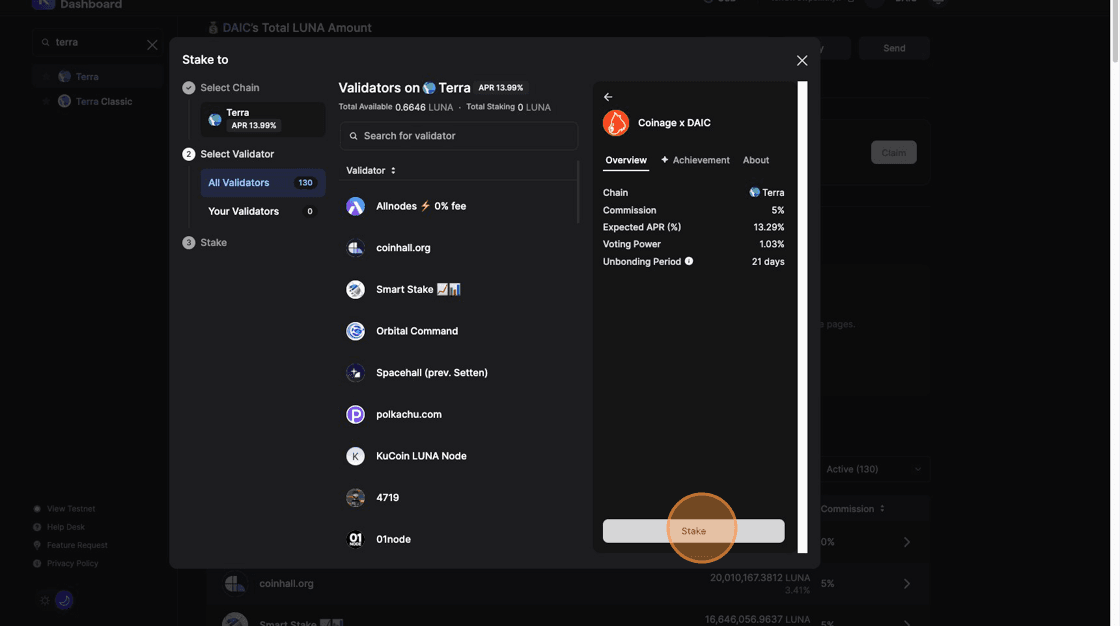Click the Search for validator field
1120x626 pixels.
[459, 136]
